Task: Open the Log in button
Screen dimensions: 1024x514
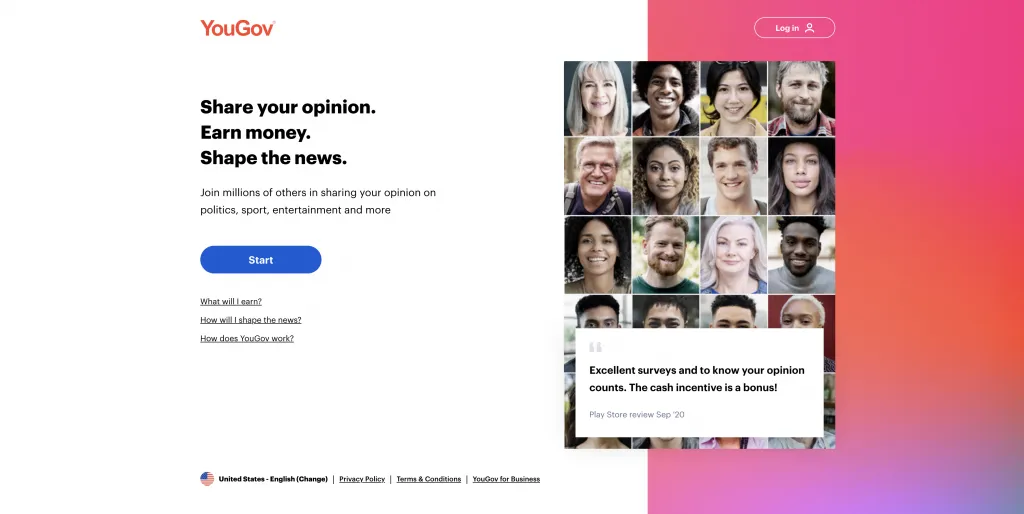Action: pos(794,28)
